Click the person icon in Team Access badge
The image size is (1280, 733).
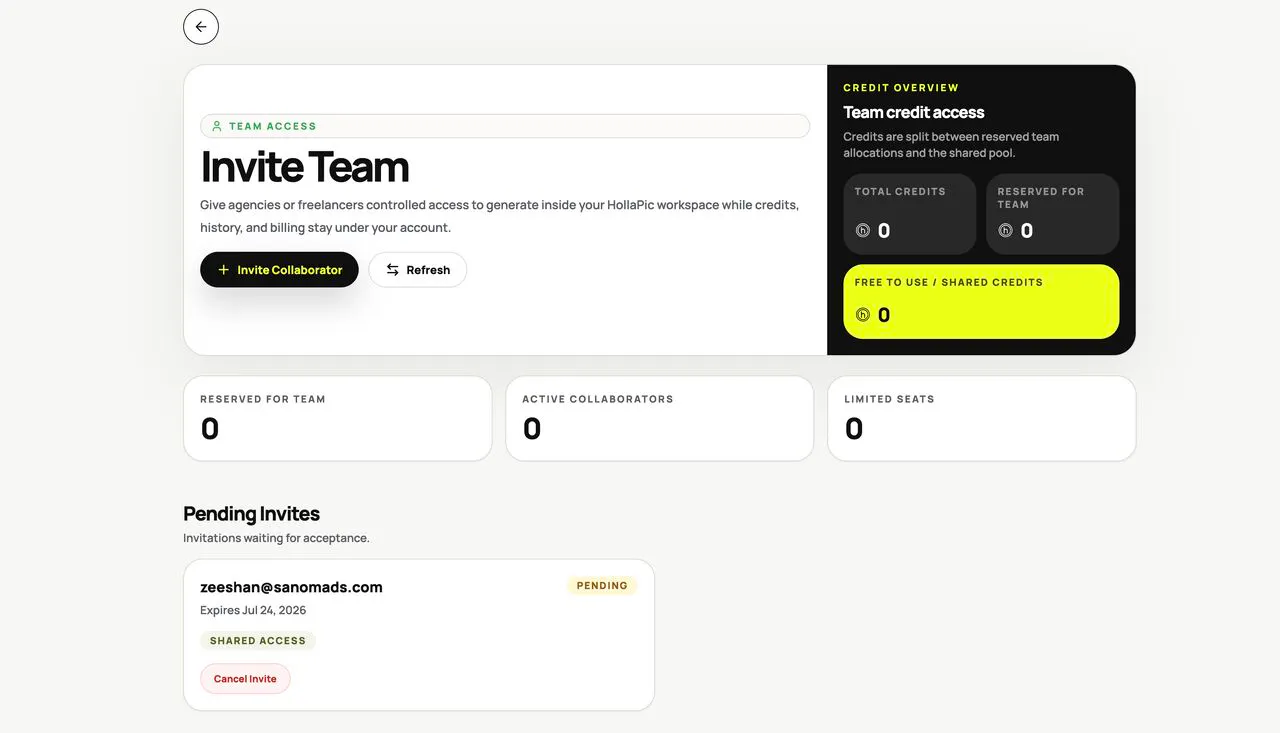click(x=217, y=126)
